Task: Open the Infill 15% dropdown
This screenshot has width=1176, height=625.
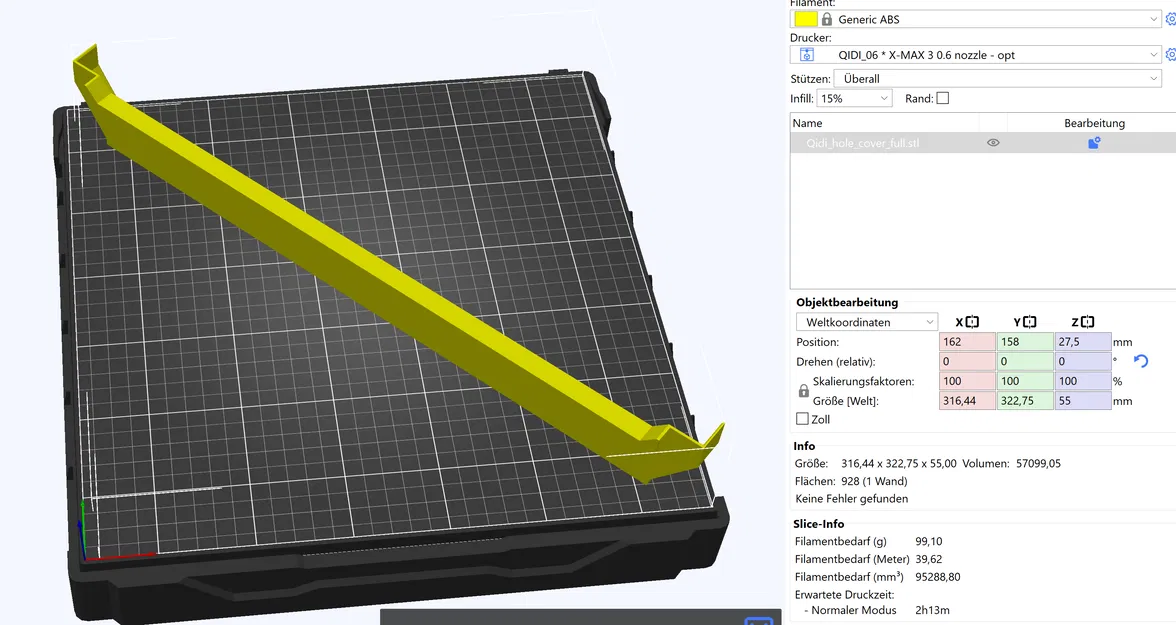Action: tap(854, 98)
